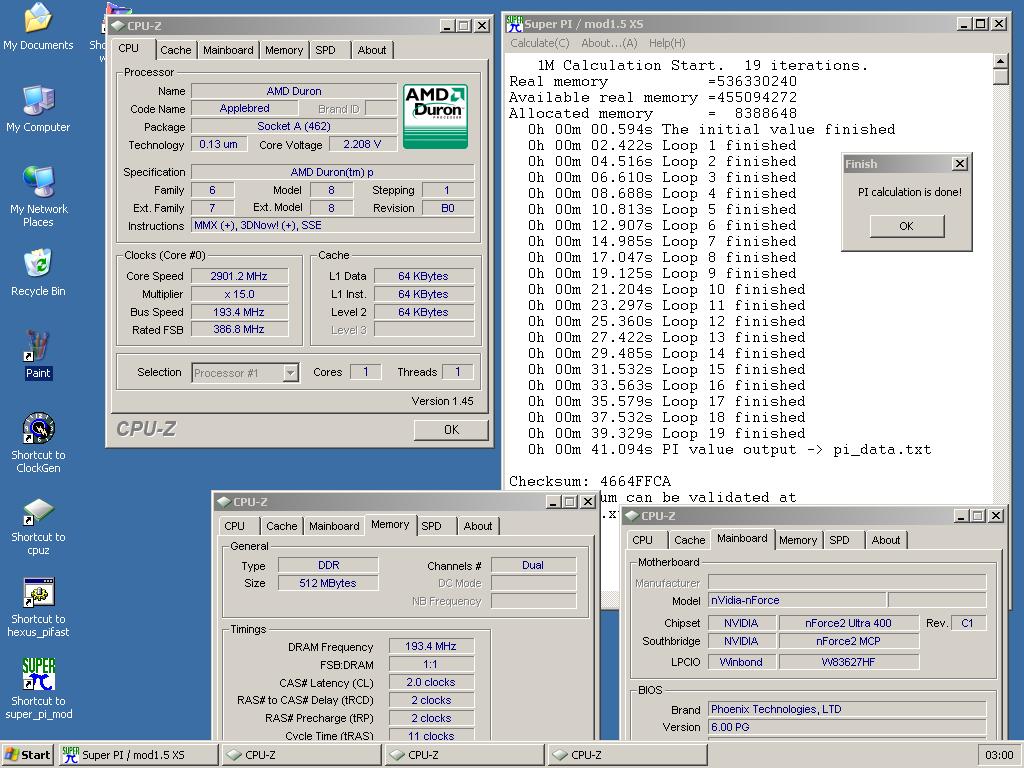Launch the Shortcut to super_pi_mod icon
The image size is (1024, 768).
[x=38, y=689]
